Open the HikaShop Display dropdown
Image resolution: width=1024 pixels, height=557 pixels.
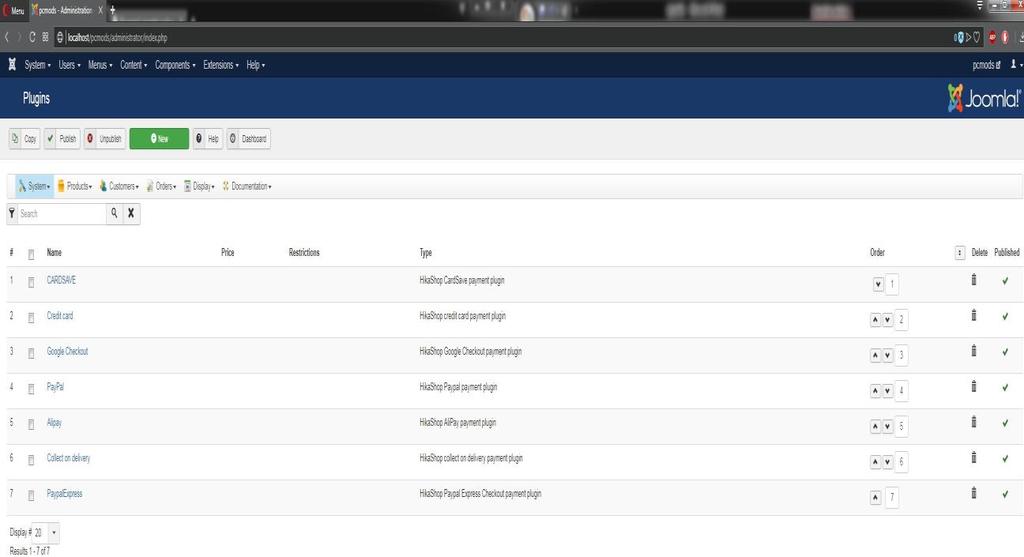pos(199,186)
